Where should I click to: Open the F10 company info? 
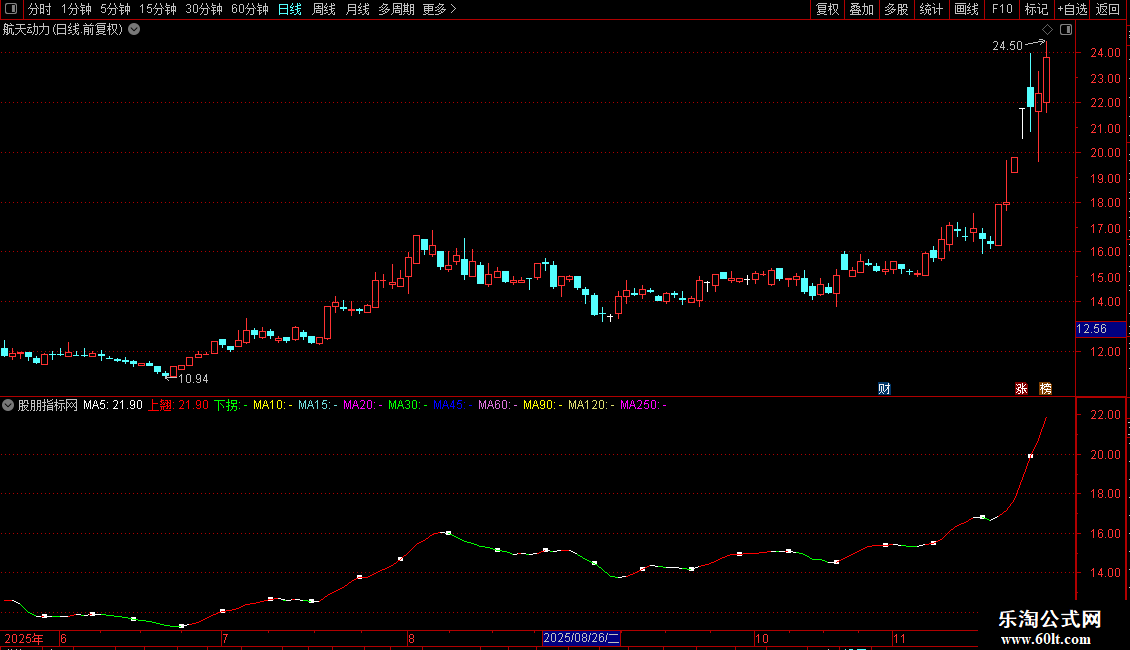click(1002, 9)
